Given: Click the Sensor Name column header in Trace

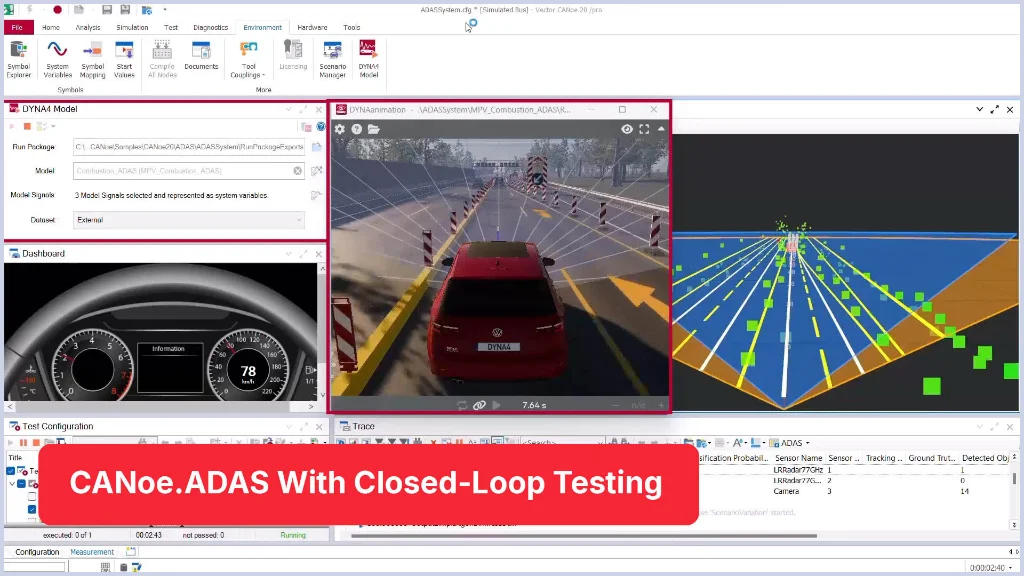Looking at the screenshot, I should 798,458.
